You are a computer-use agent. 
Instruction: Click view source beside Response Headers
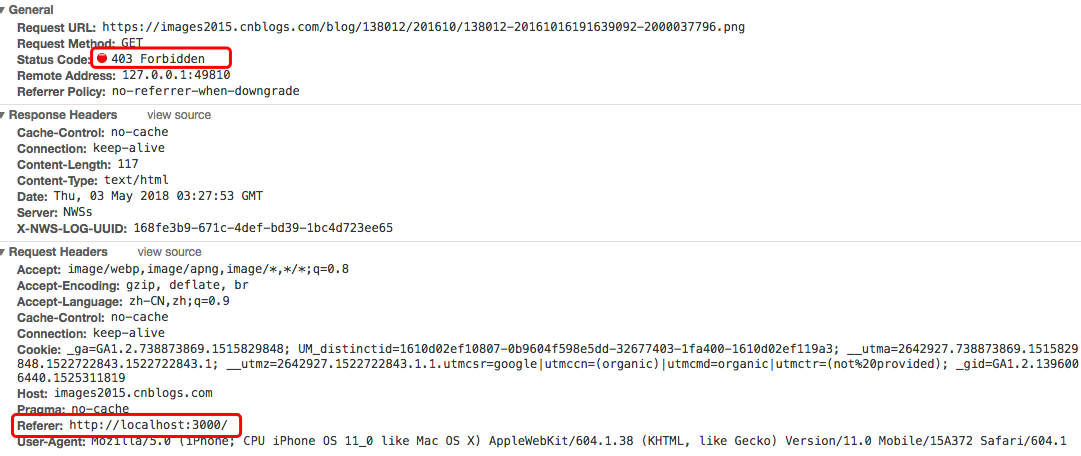point(179,115)
